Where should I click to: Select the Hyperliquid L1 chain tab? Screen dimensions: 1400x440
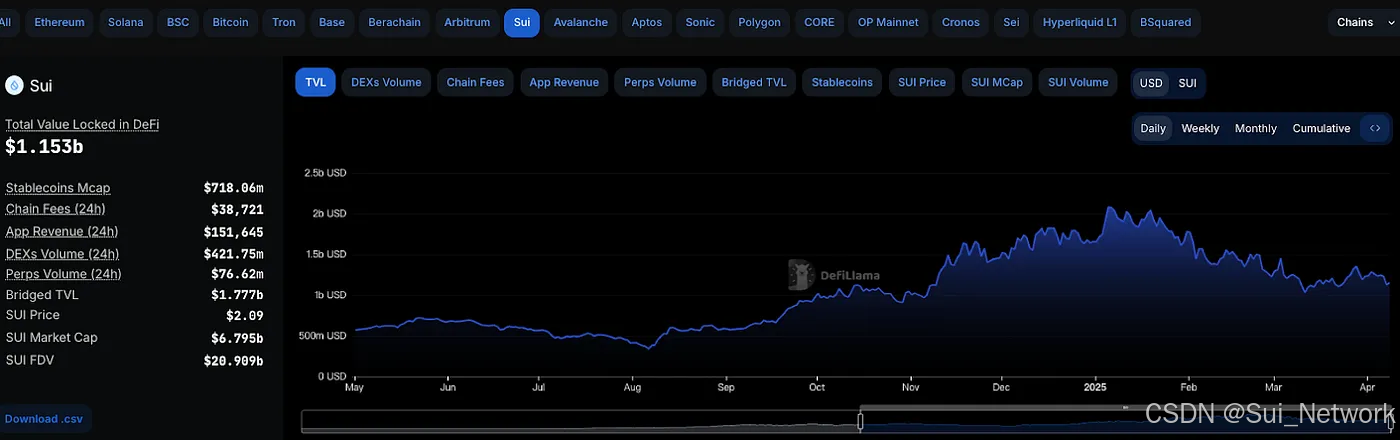click(1080, 22)
